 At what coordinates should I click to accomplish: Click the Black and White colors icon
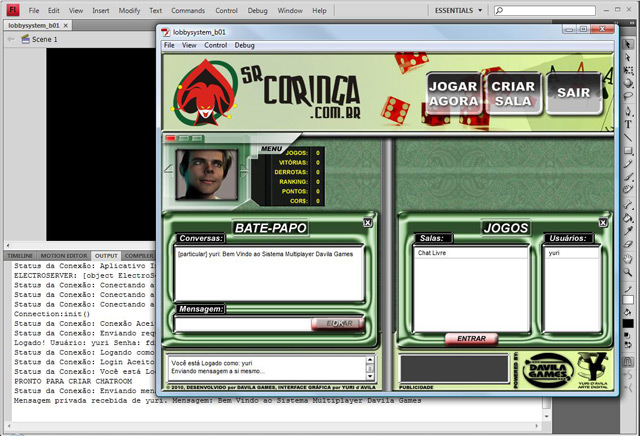[628, 335]
